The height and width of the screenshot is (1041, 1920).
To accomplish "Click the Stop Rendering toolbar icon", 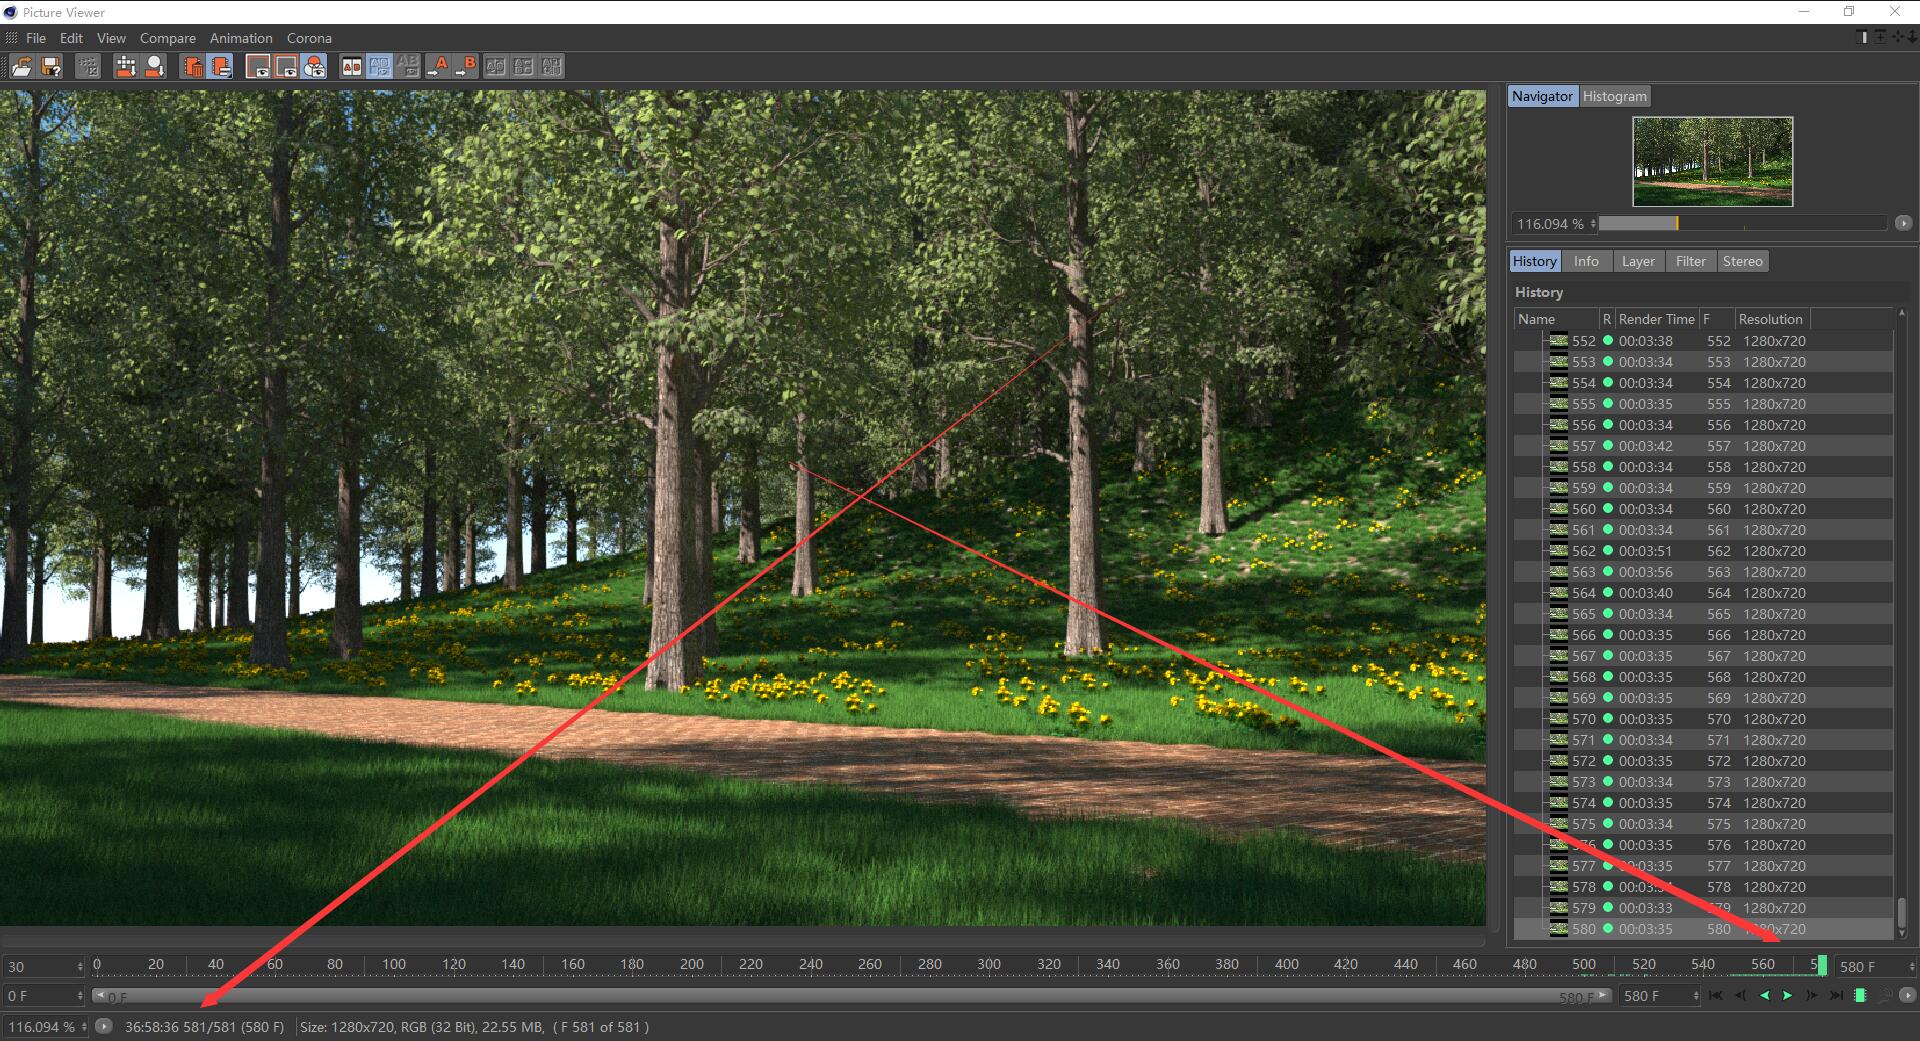I will tap(88, 67).
